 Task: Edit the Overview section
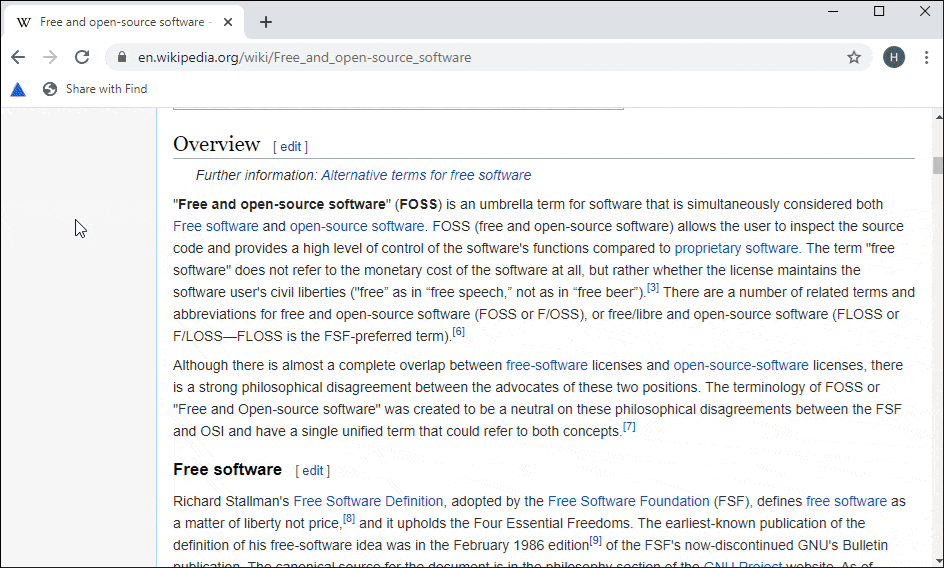point(290,146)
